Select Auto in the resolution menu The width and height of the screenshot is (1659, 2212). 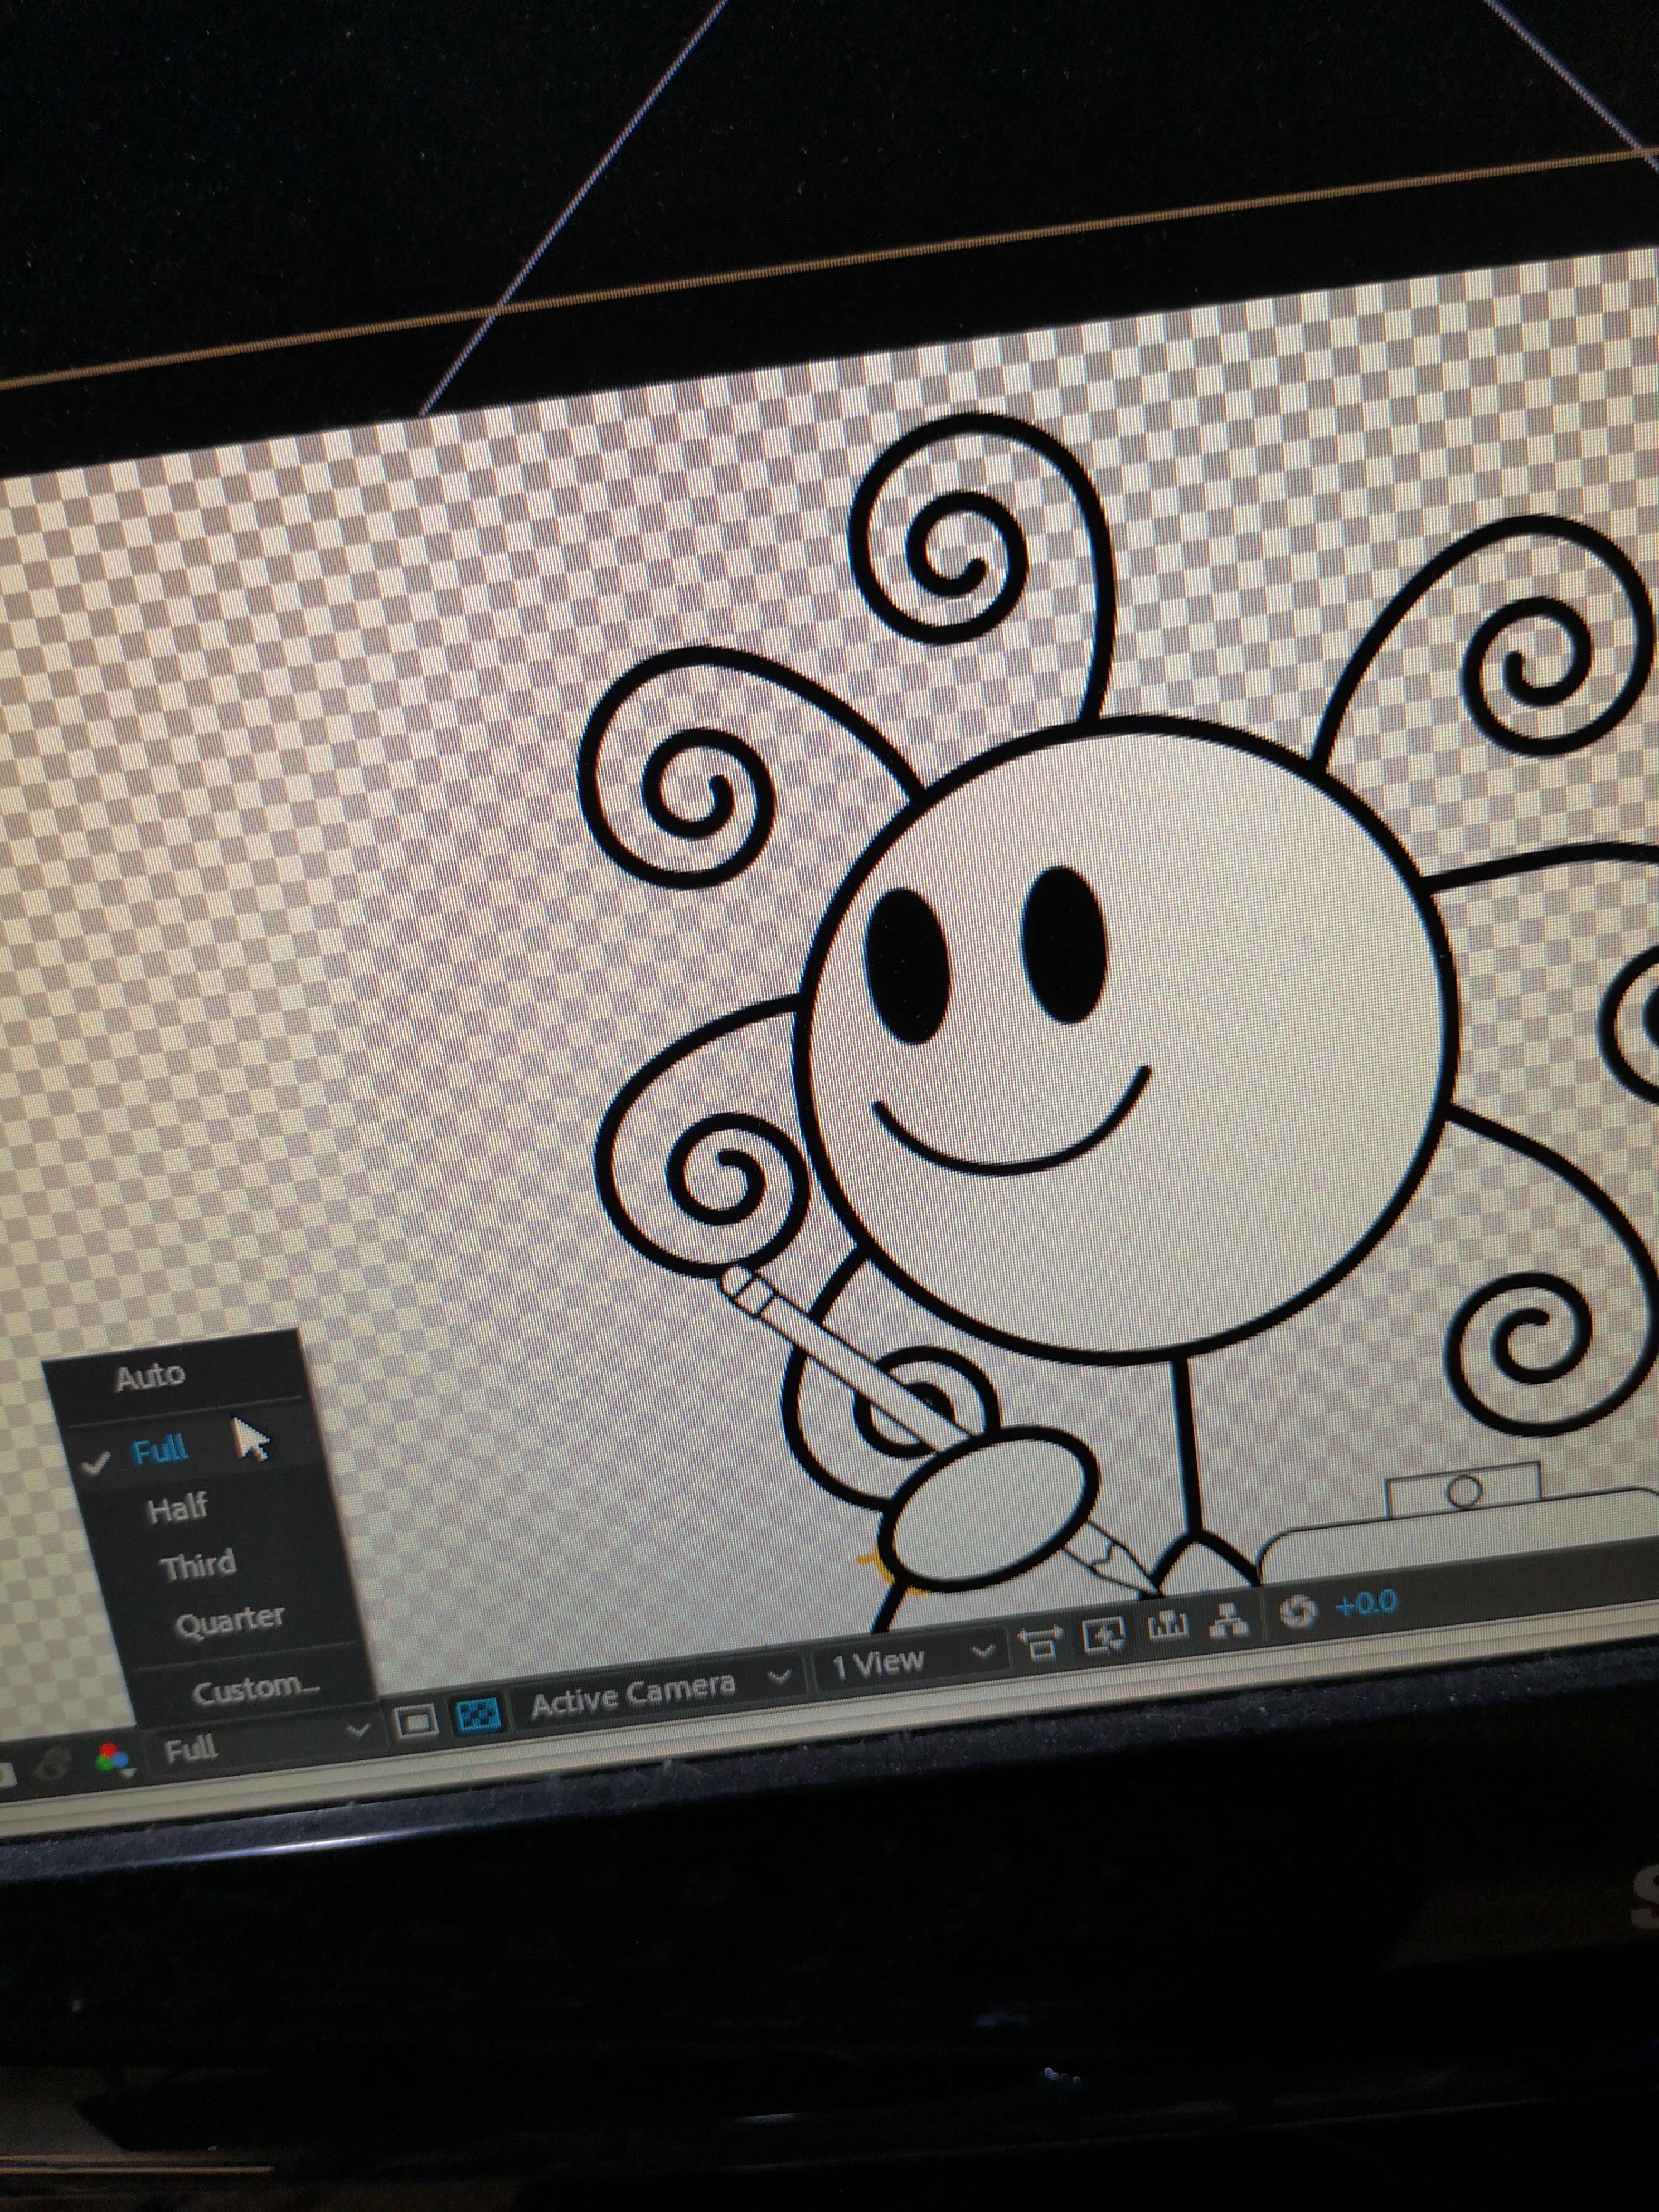(x=150, y=1377)
